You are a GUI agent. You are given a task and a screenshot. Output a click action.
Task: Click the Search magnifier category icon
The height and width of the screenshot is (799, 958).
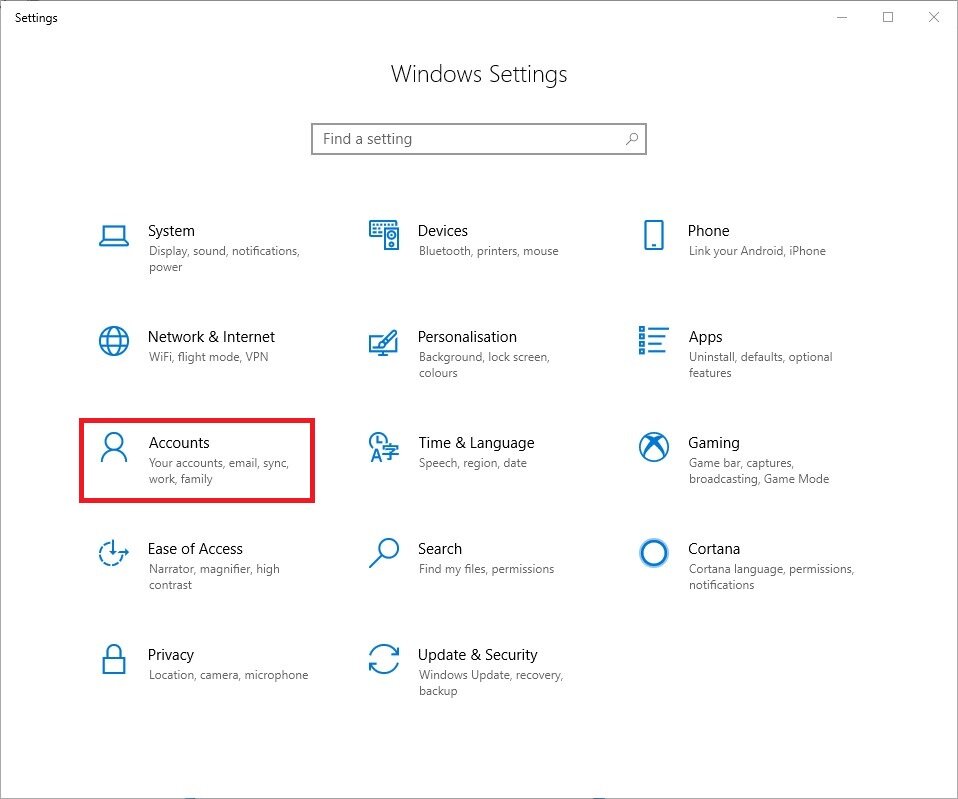(384, 553)
